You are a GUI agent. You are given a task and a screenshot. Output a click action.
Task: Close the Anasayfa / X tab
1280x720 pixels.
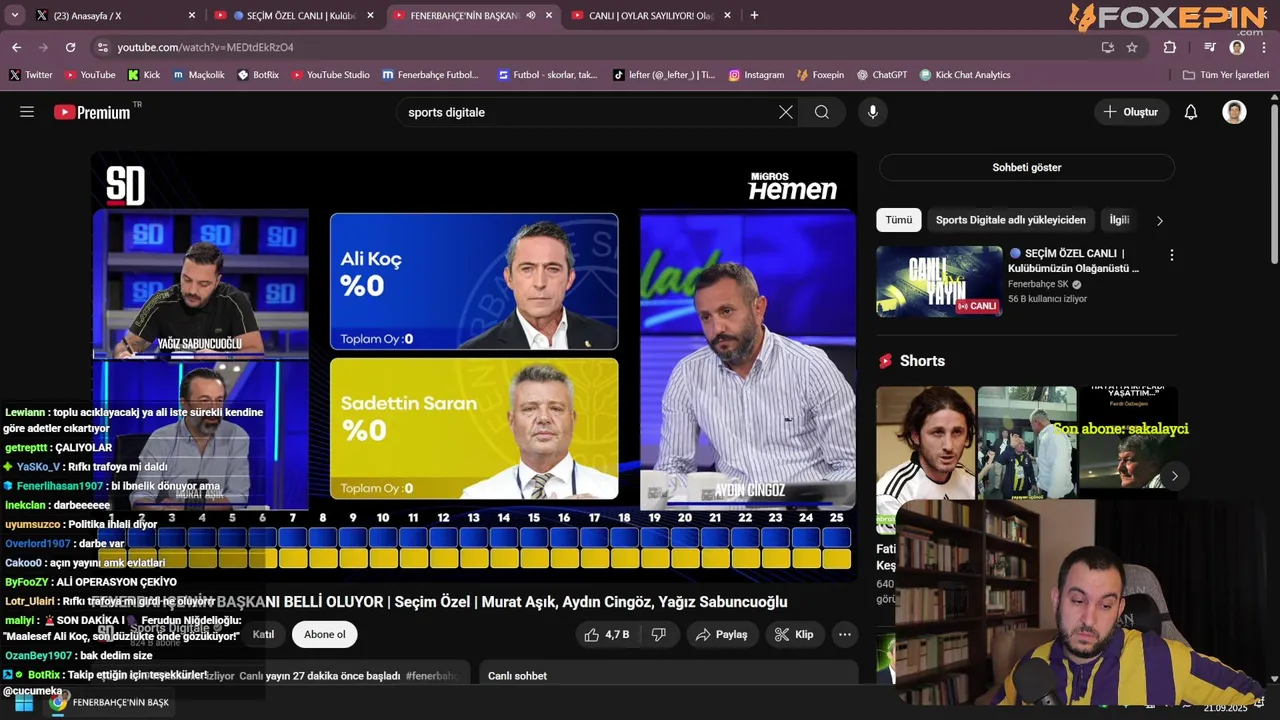[x=192, y=15]
